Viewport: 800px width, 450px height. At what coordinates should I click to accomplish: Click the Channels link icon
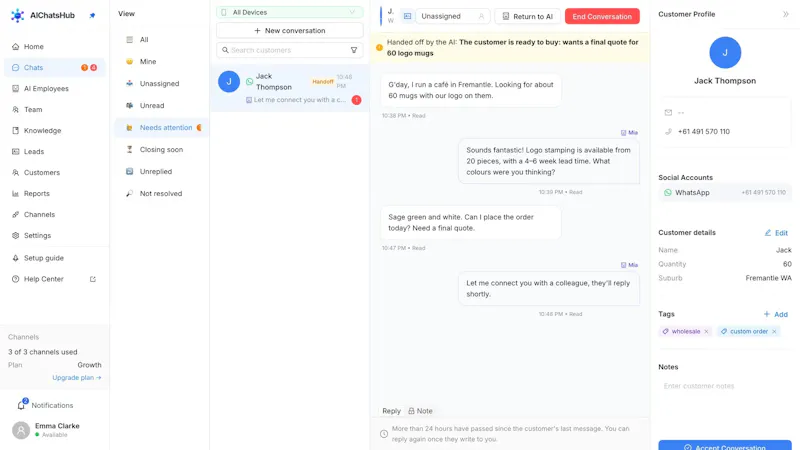15,214
